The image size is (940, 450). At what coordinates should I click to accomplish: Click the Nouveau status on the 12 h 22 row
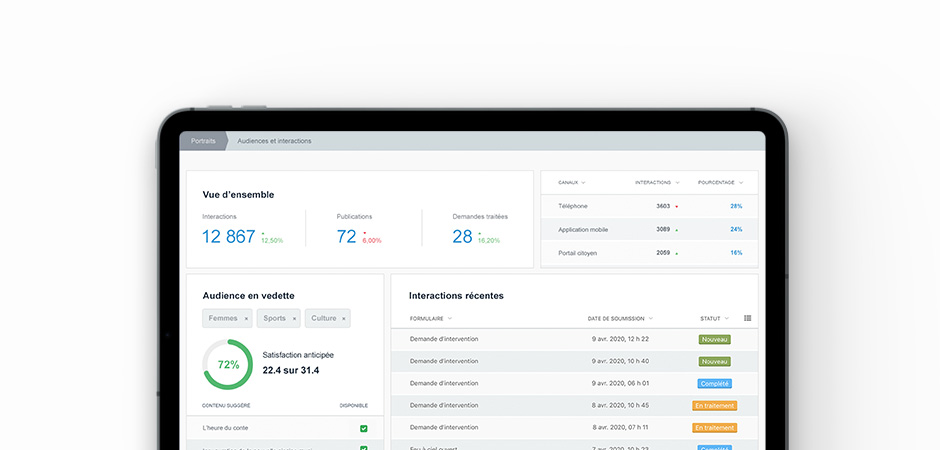715,339
